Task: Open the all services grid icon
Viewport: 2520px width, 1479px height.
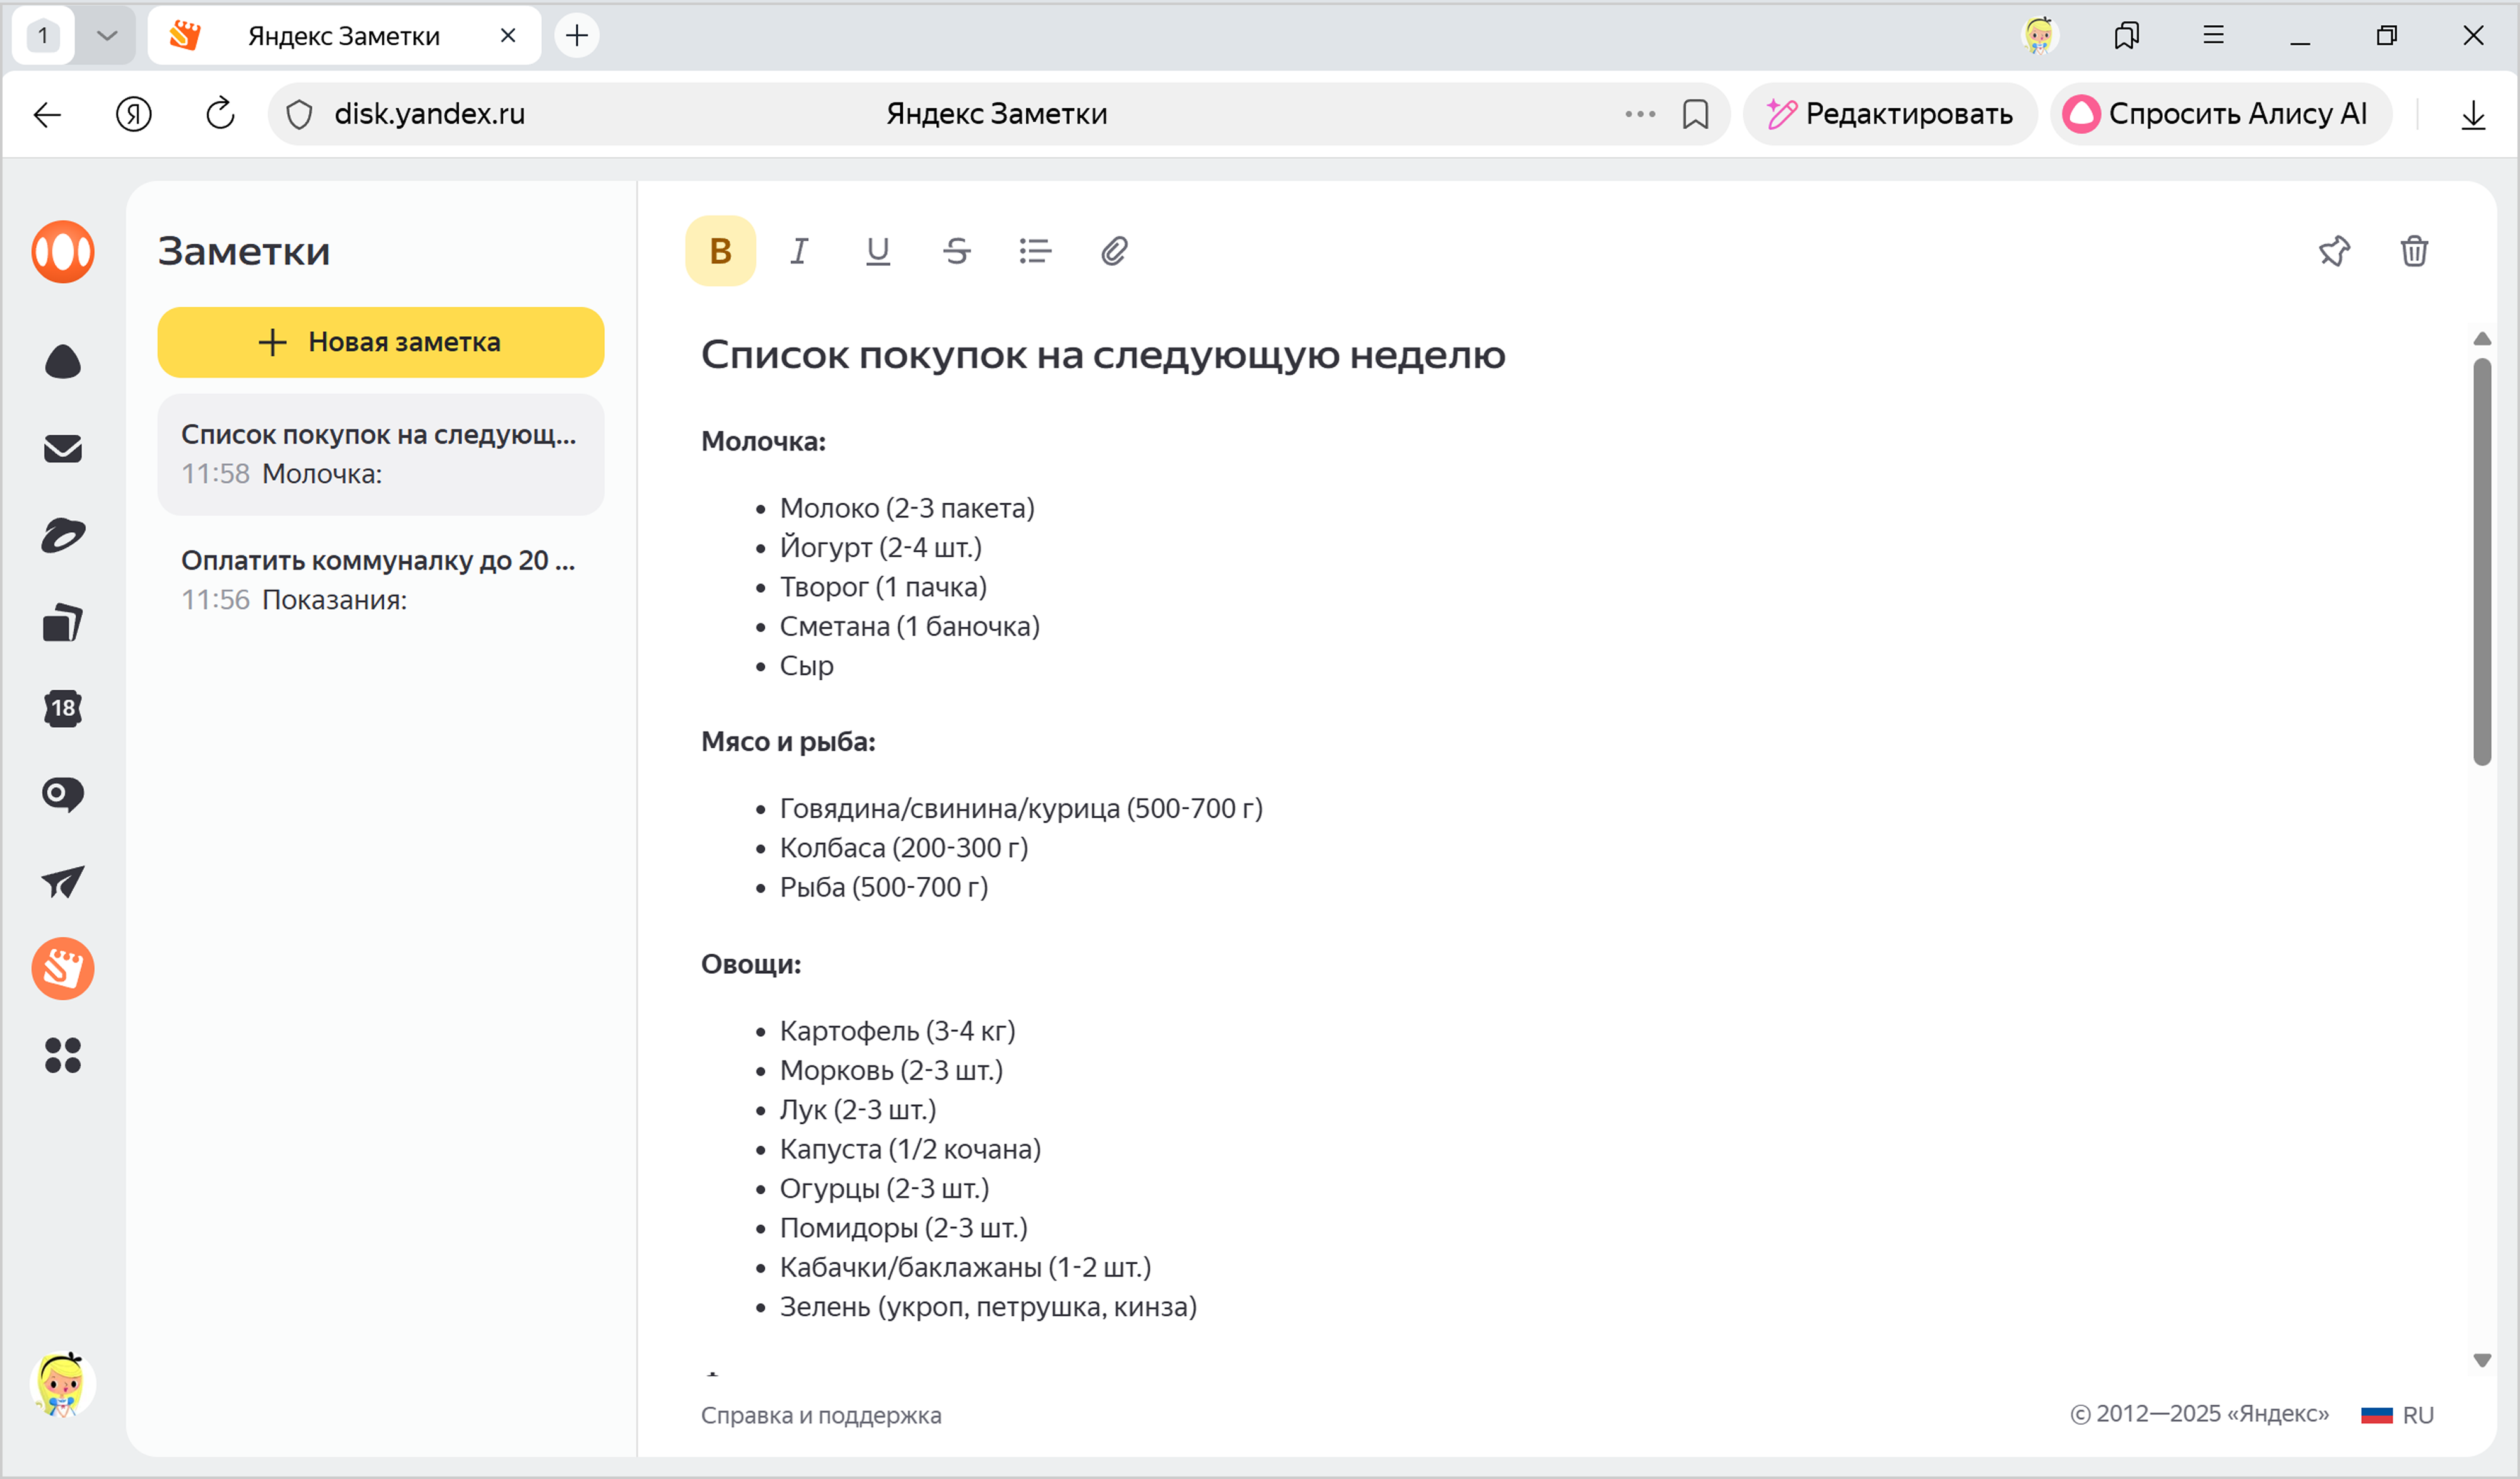Action: [63, 1055]
